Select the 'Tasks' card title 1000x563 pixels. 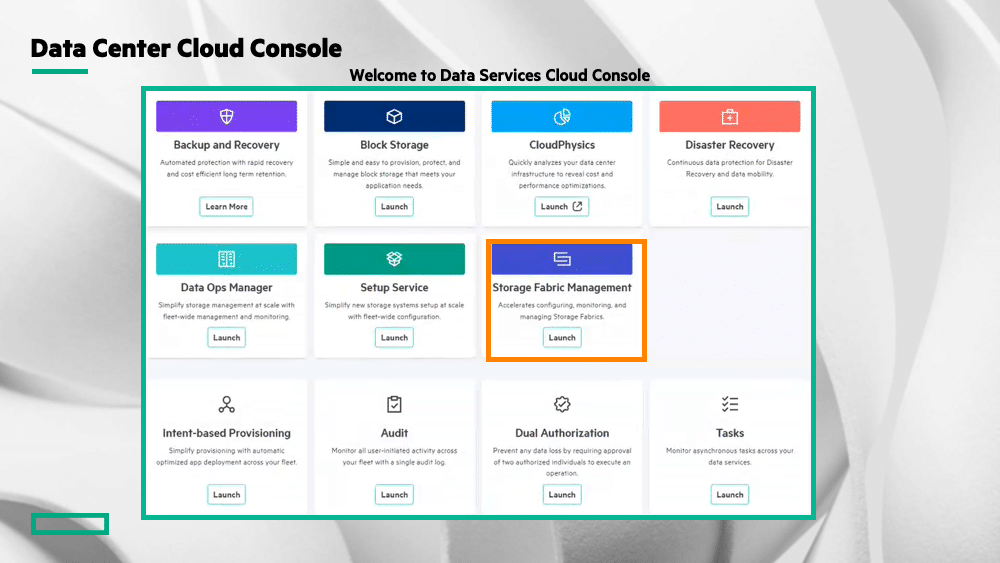[x=730, y=433]
